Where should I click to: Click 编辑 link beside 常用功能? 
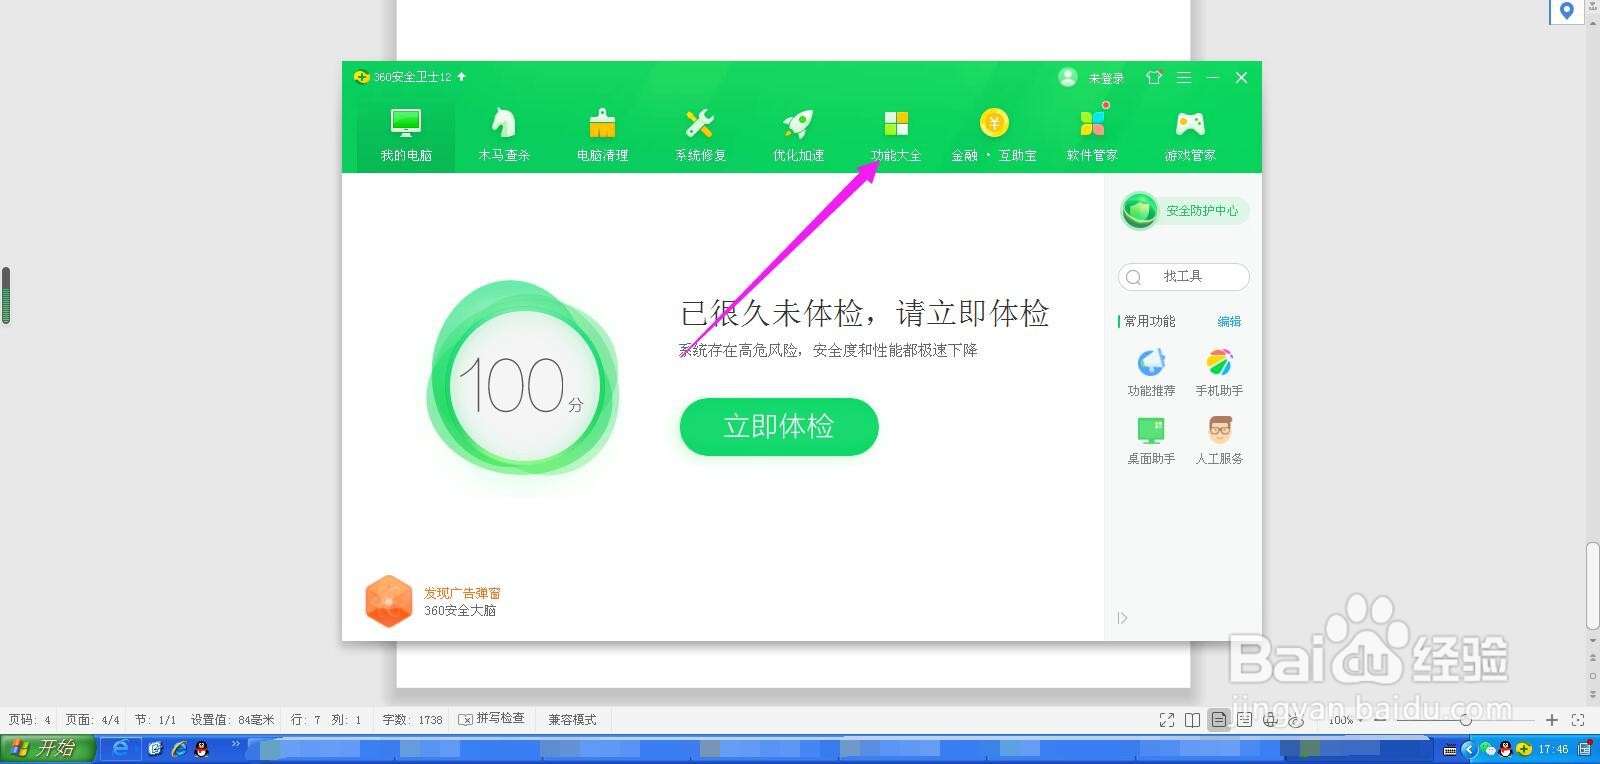click(1229, 321)
